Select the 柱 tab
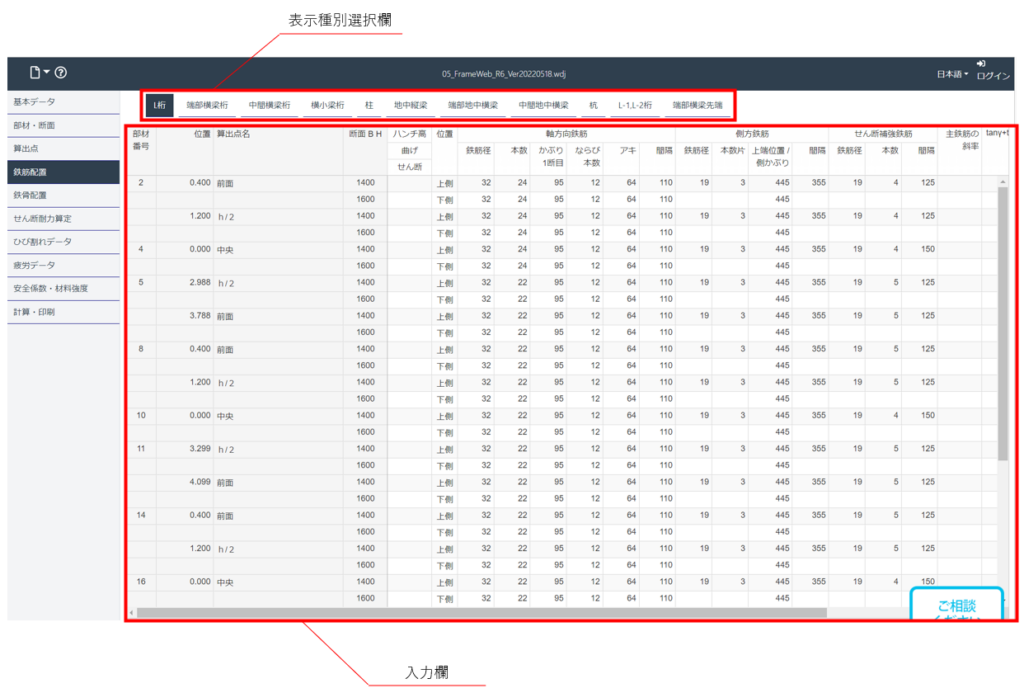Viewport: 1024px width, 688px height. [x=369, y=105]
